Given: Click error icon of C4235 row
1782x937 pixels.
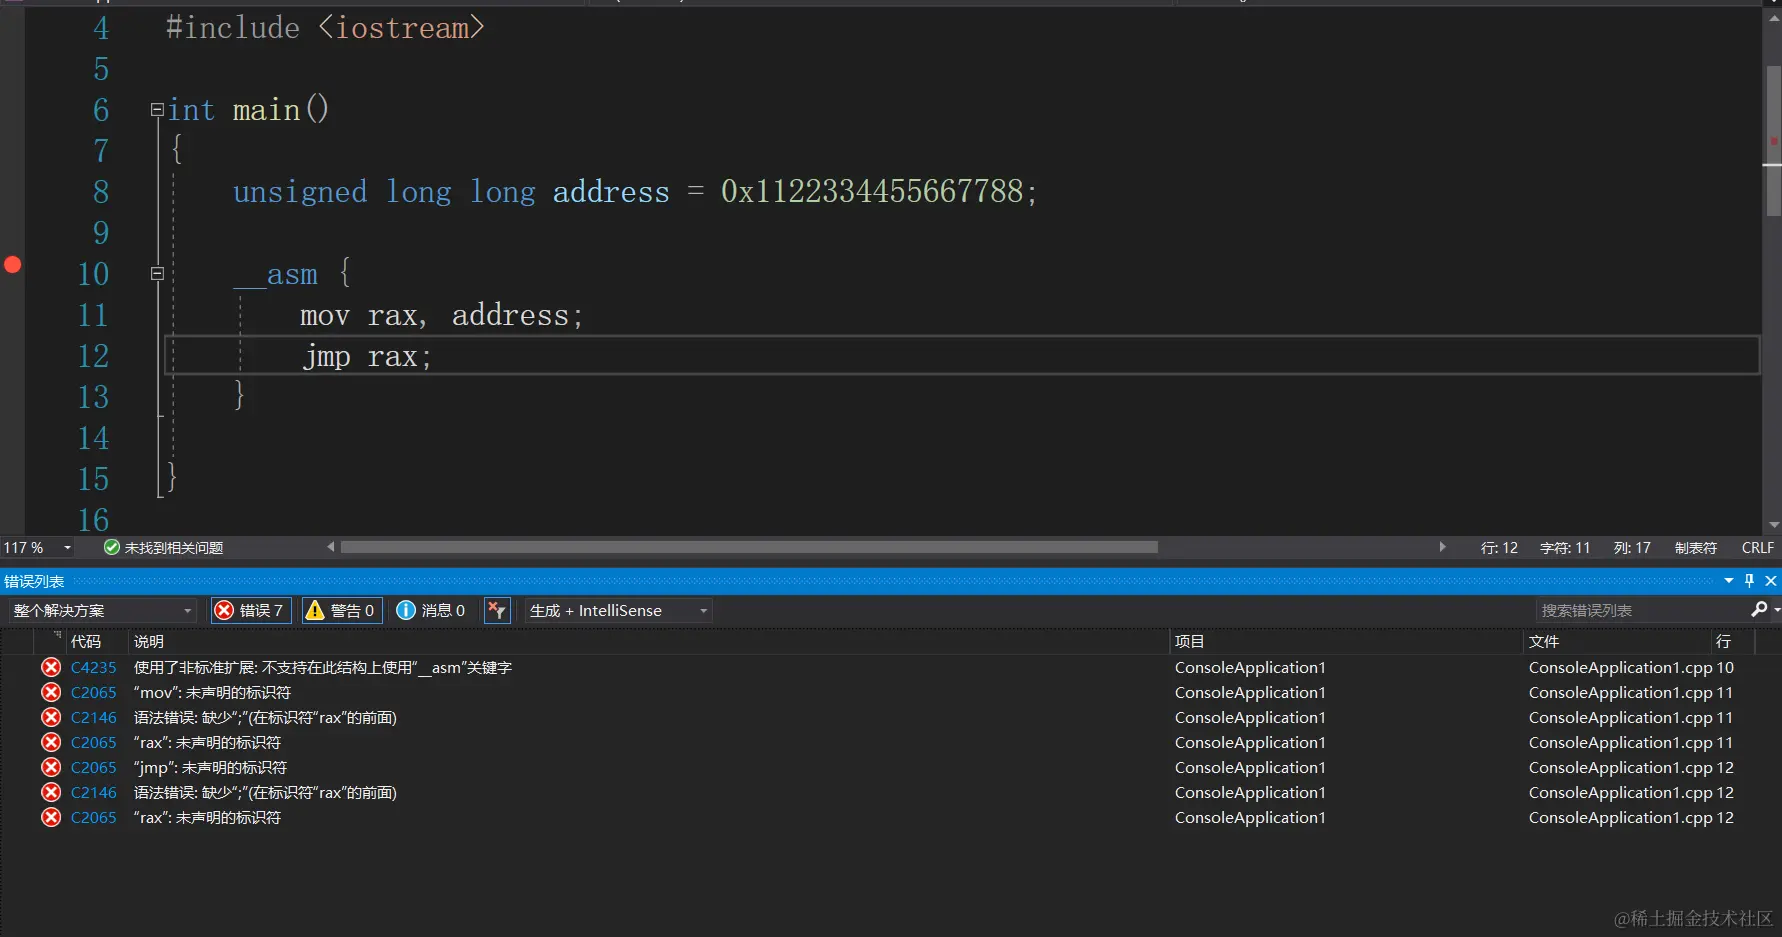Looking at the screenshot, I should pyautogui.click(x=51, y=667).
